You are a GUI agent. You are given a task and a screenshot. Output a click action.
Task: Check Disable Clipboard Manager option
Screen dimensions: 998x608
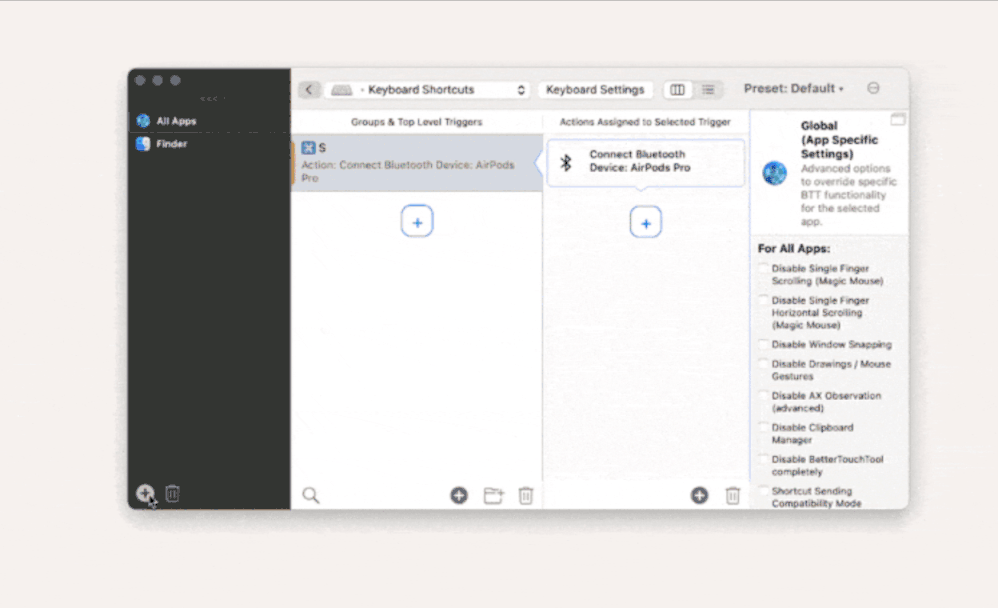(764, 428)
